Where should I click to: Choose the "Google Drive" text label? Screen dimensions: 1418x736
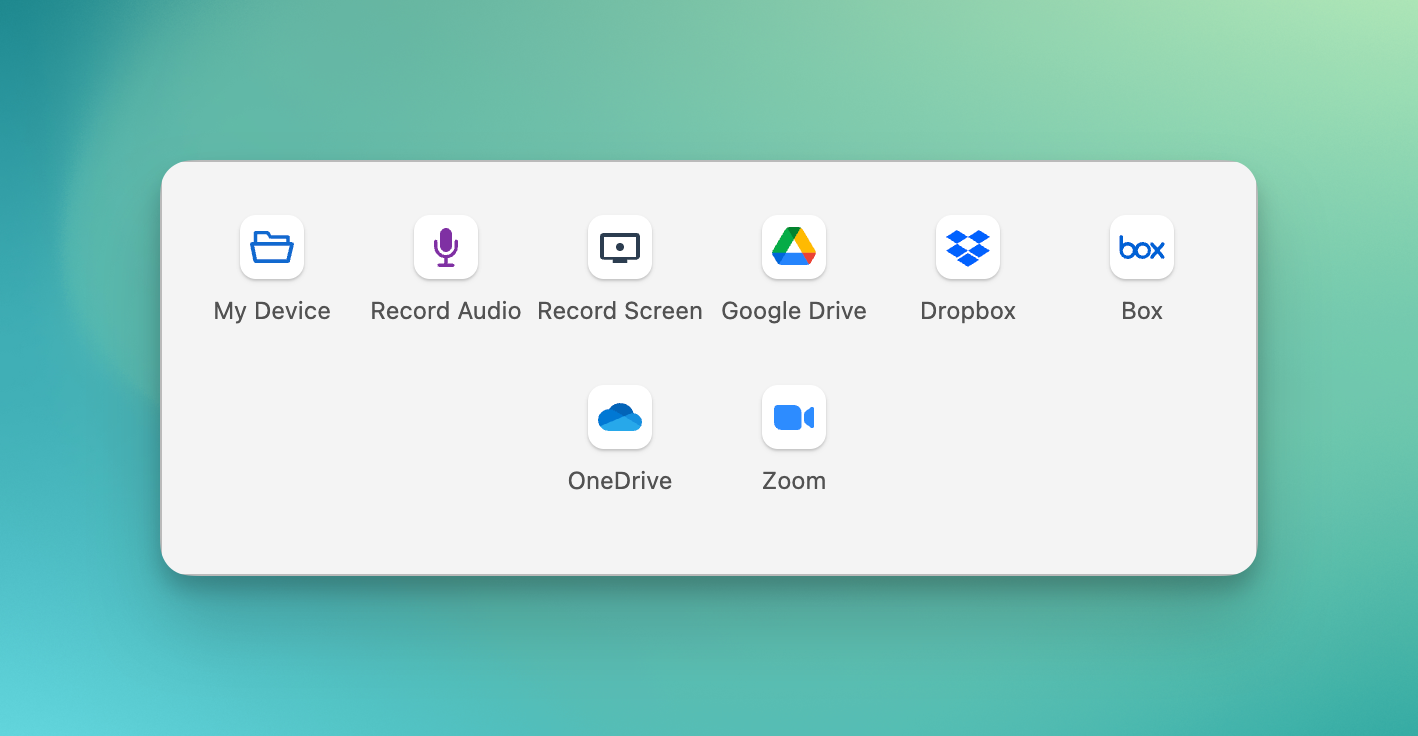tap(794, 311)
